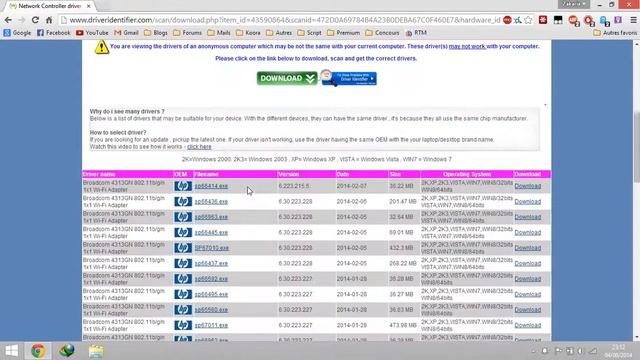
Task: Open the Autres favoris folder
Action: [615, 33]
